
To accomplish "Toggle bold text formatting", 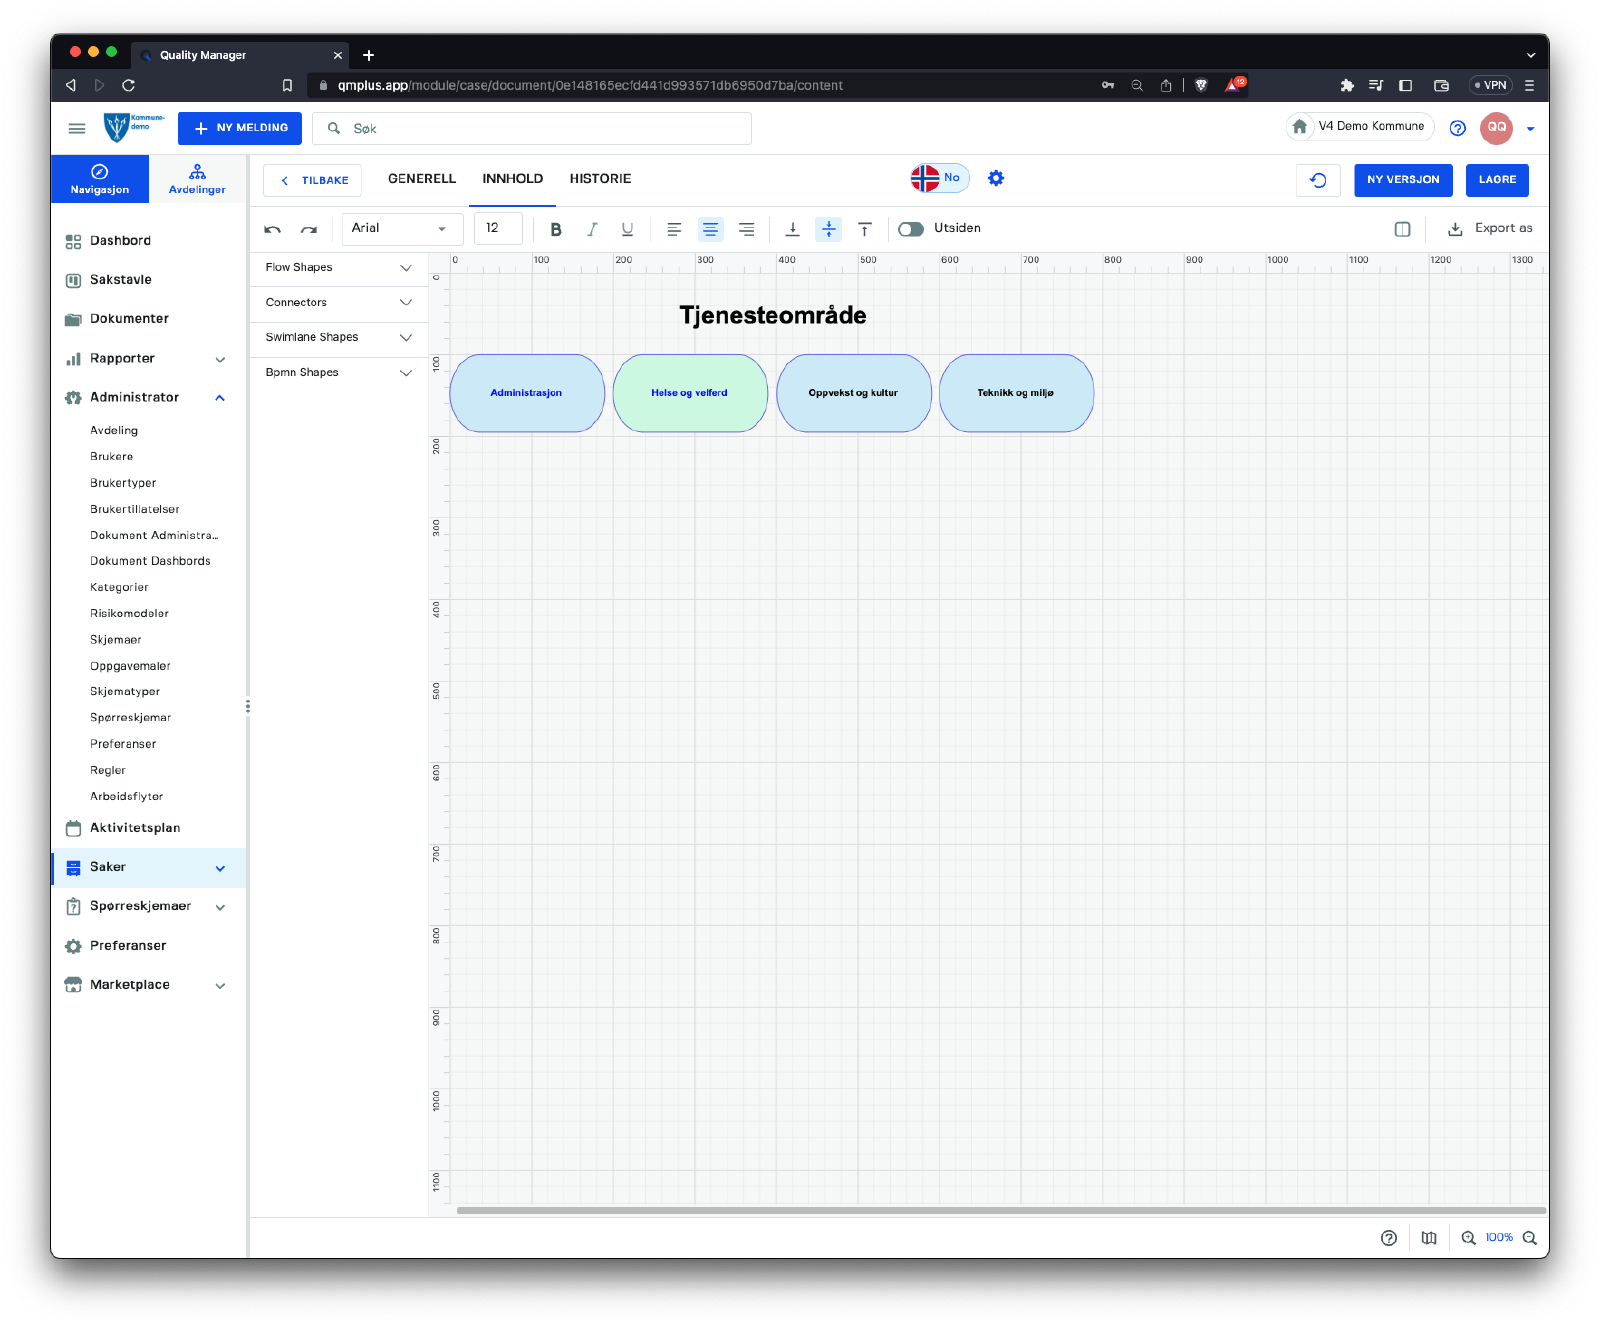I will coord(556,229).
